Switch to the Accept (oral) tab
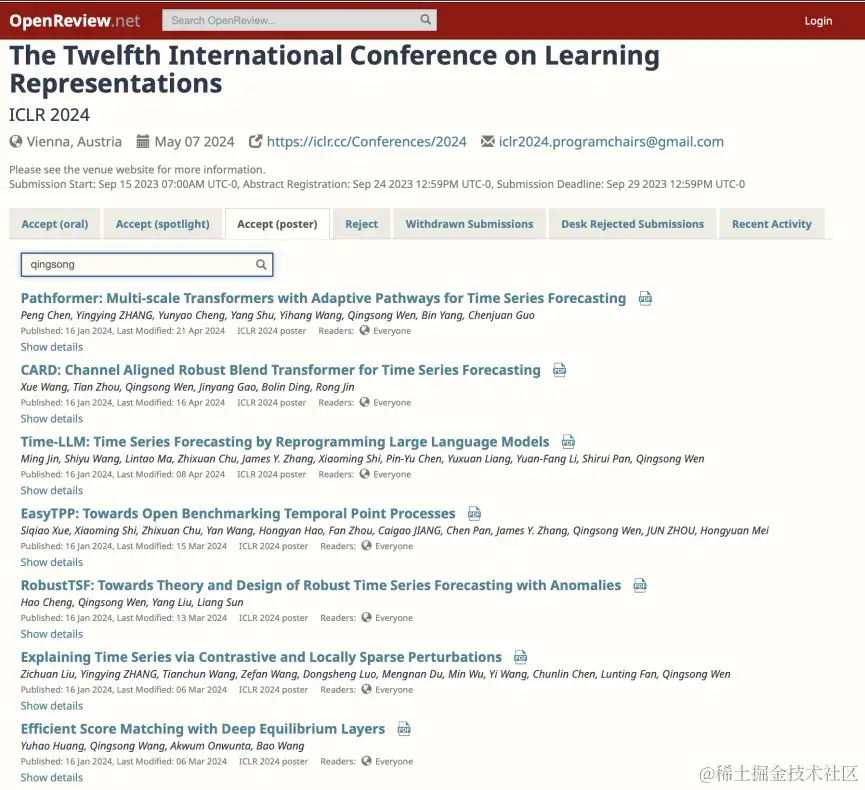This screenshot has height=790, width=865. (55, 224)
